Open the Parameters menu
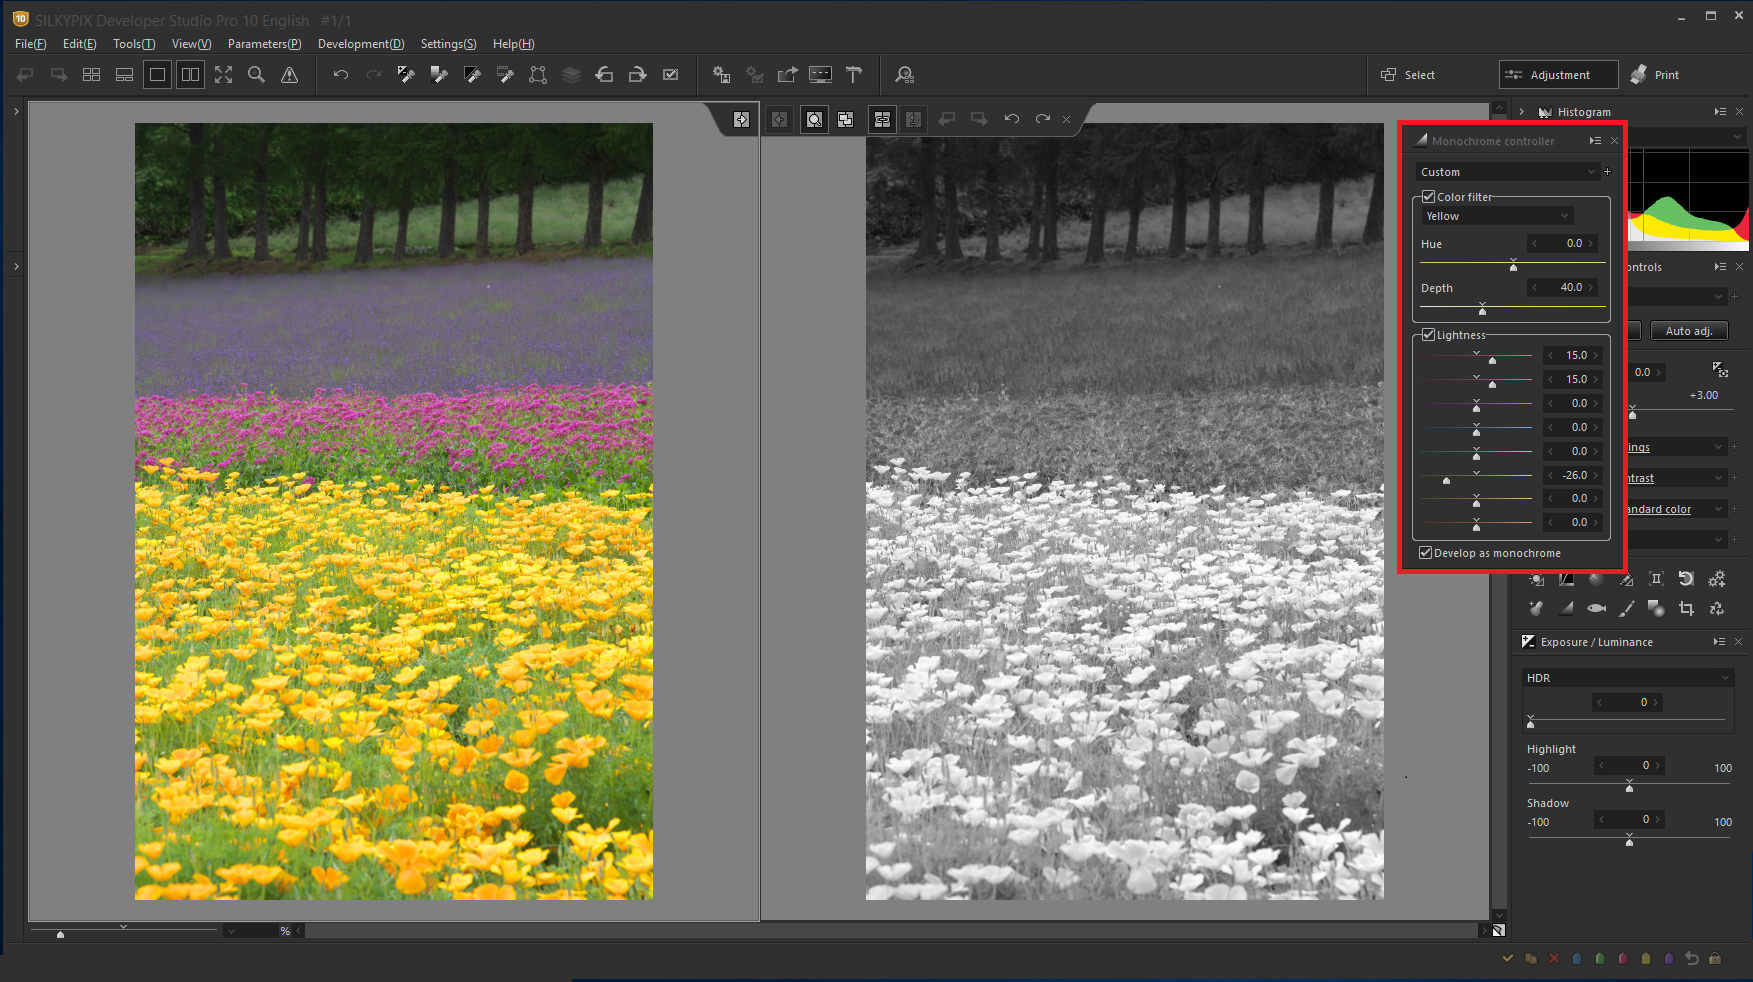Image resolution: width=1753 pixels, height=982 pixels. pyautogui.click(x=264, y=44)
